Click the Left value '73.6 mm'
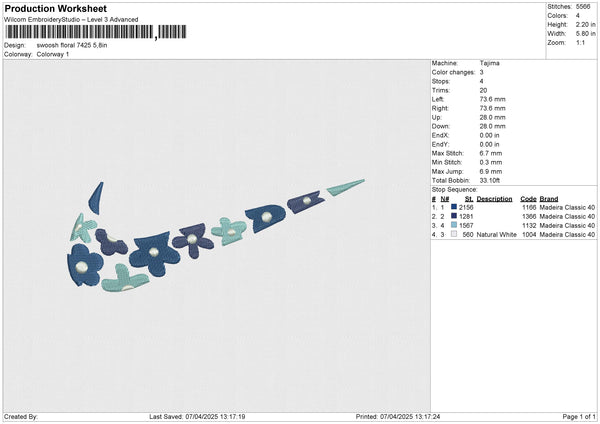The height and width of the screenshot is (424, 600). (492, 99)
